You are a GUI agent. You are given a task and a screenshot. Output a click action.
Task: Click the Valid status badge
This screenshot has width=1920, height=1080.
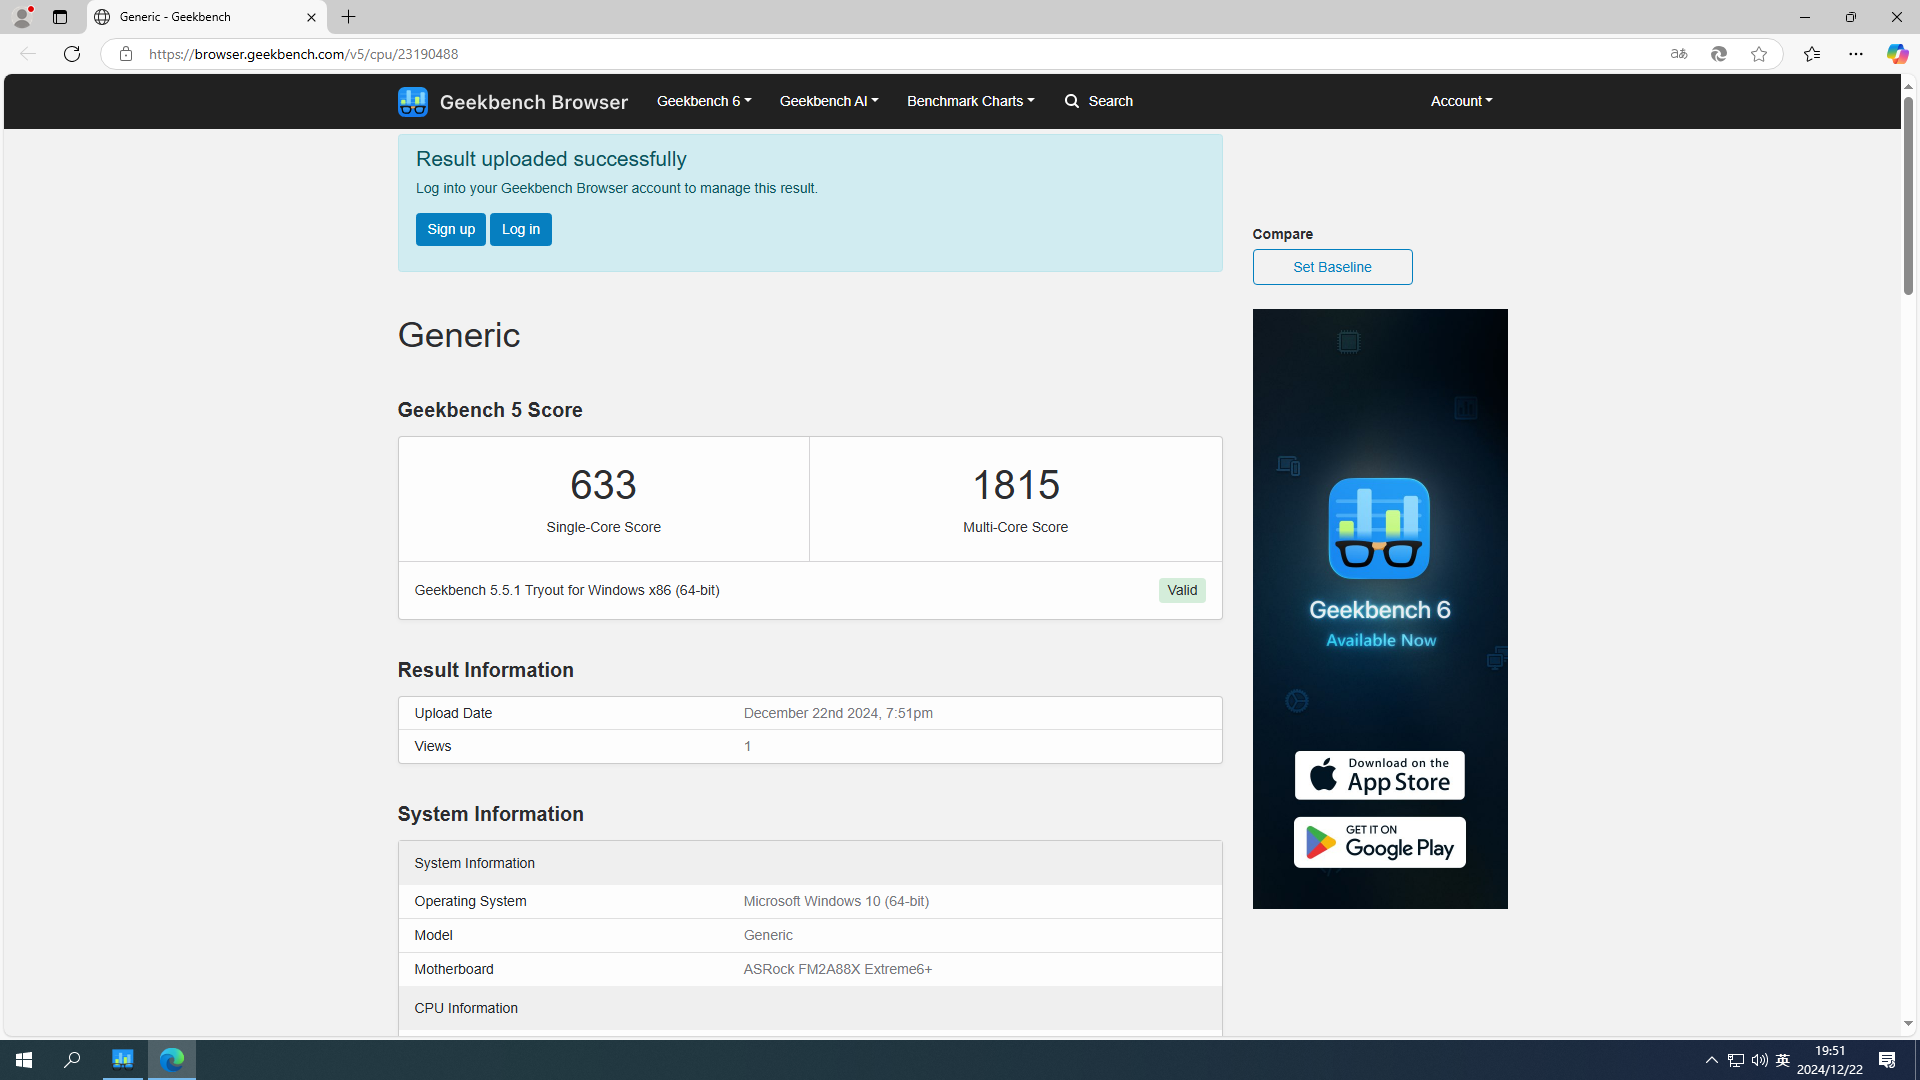[x=1182, y=590]
